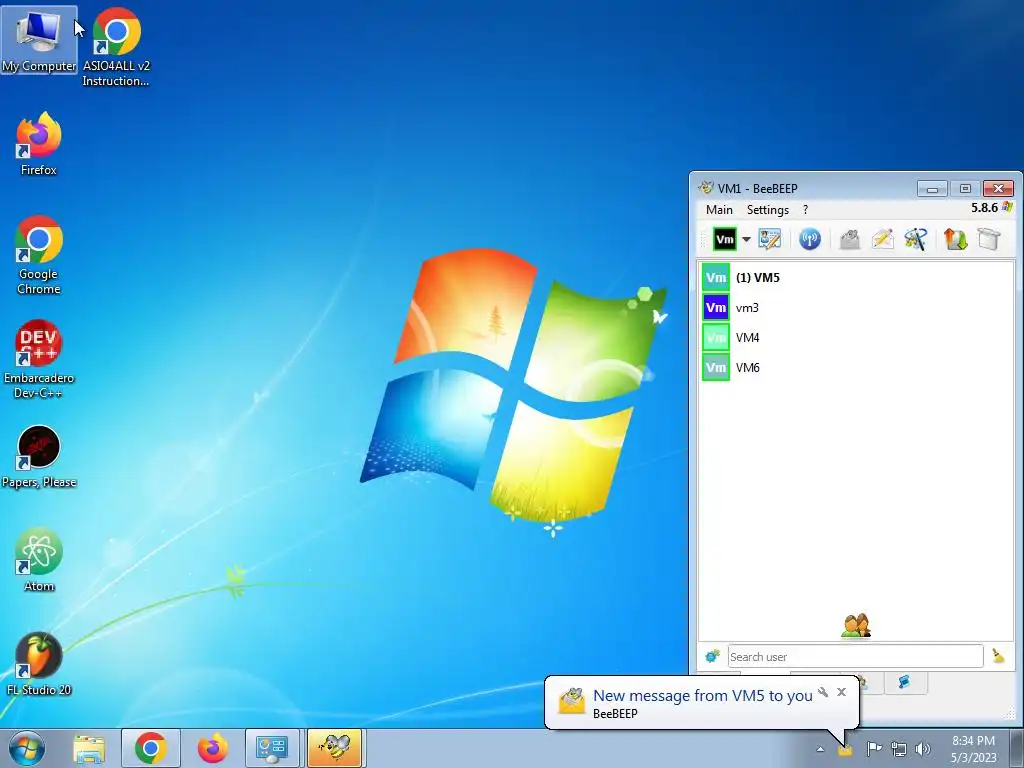Open Control Panel taskbar icon
This screenshot has width=1024, height=768.
pos(272,748)
